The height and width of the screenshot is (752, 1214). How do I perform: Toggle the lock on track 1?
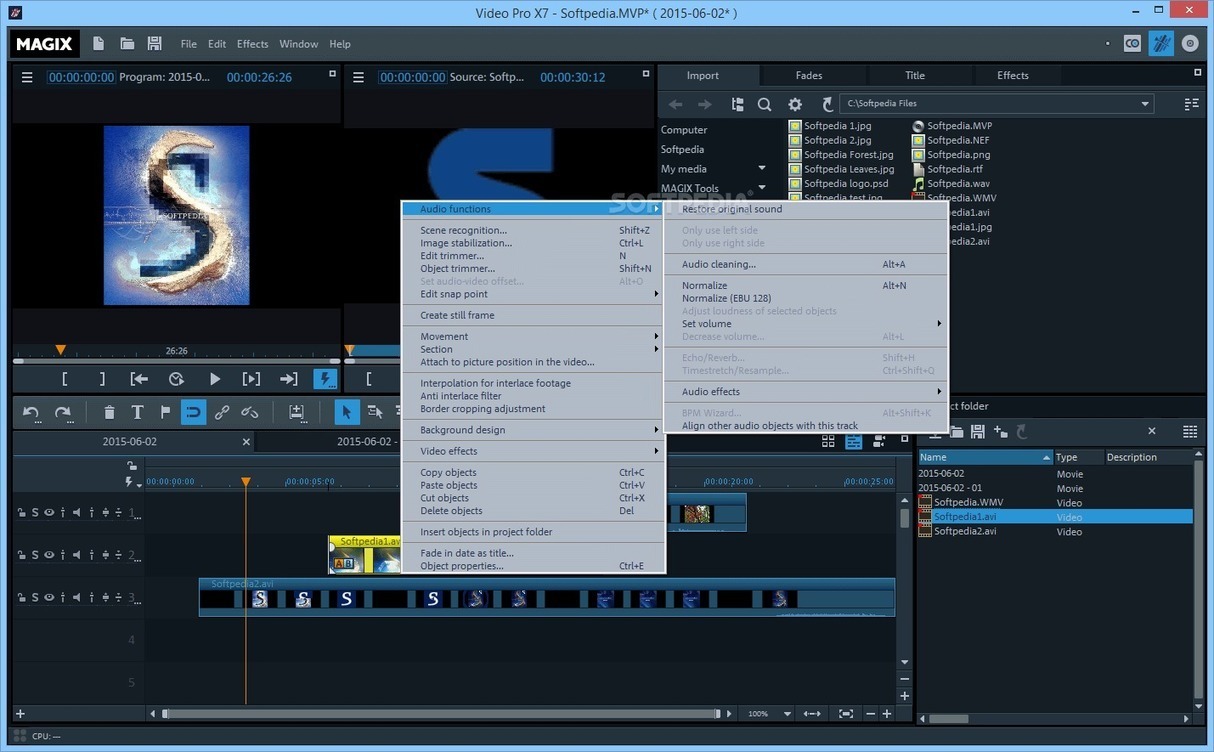click(x=22, y=513)
